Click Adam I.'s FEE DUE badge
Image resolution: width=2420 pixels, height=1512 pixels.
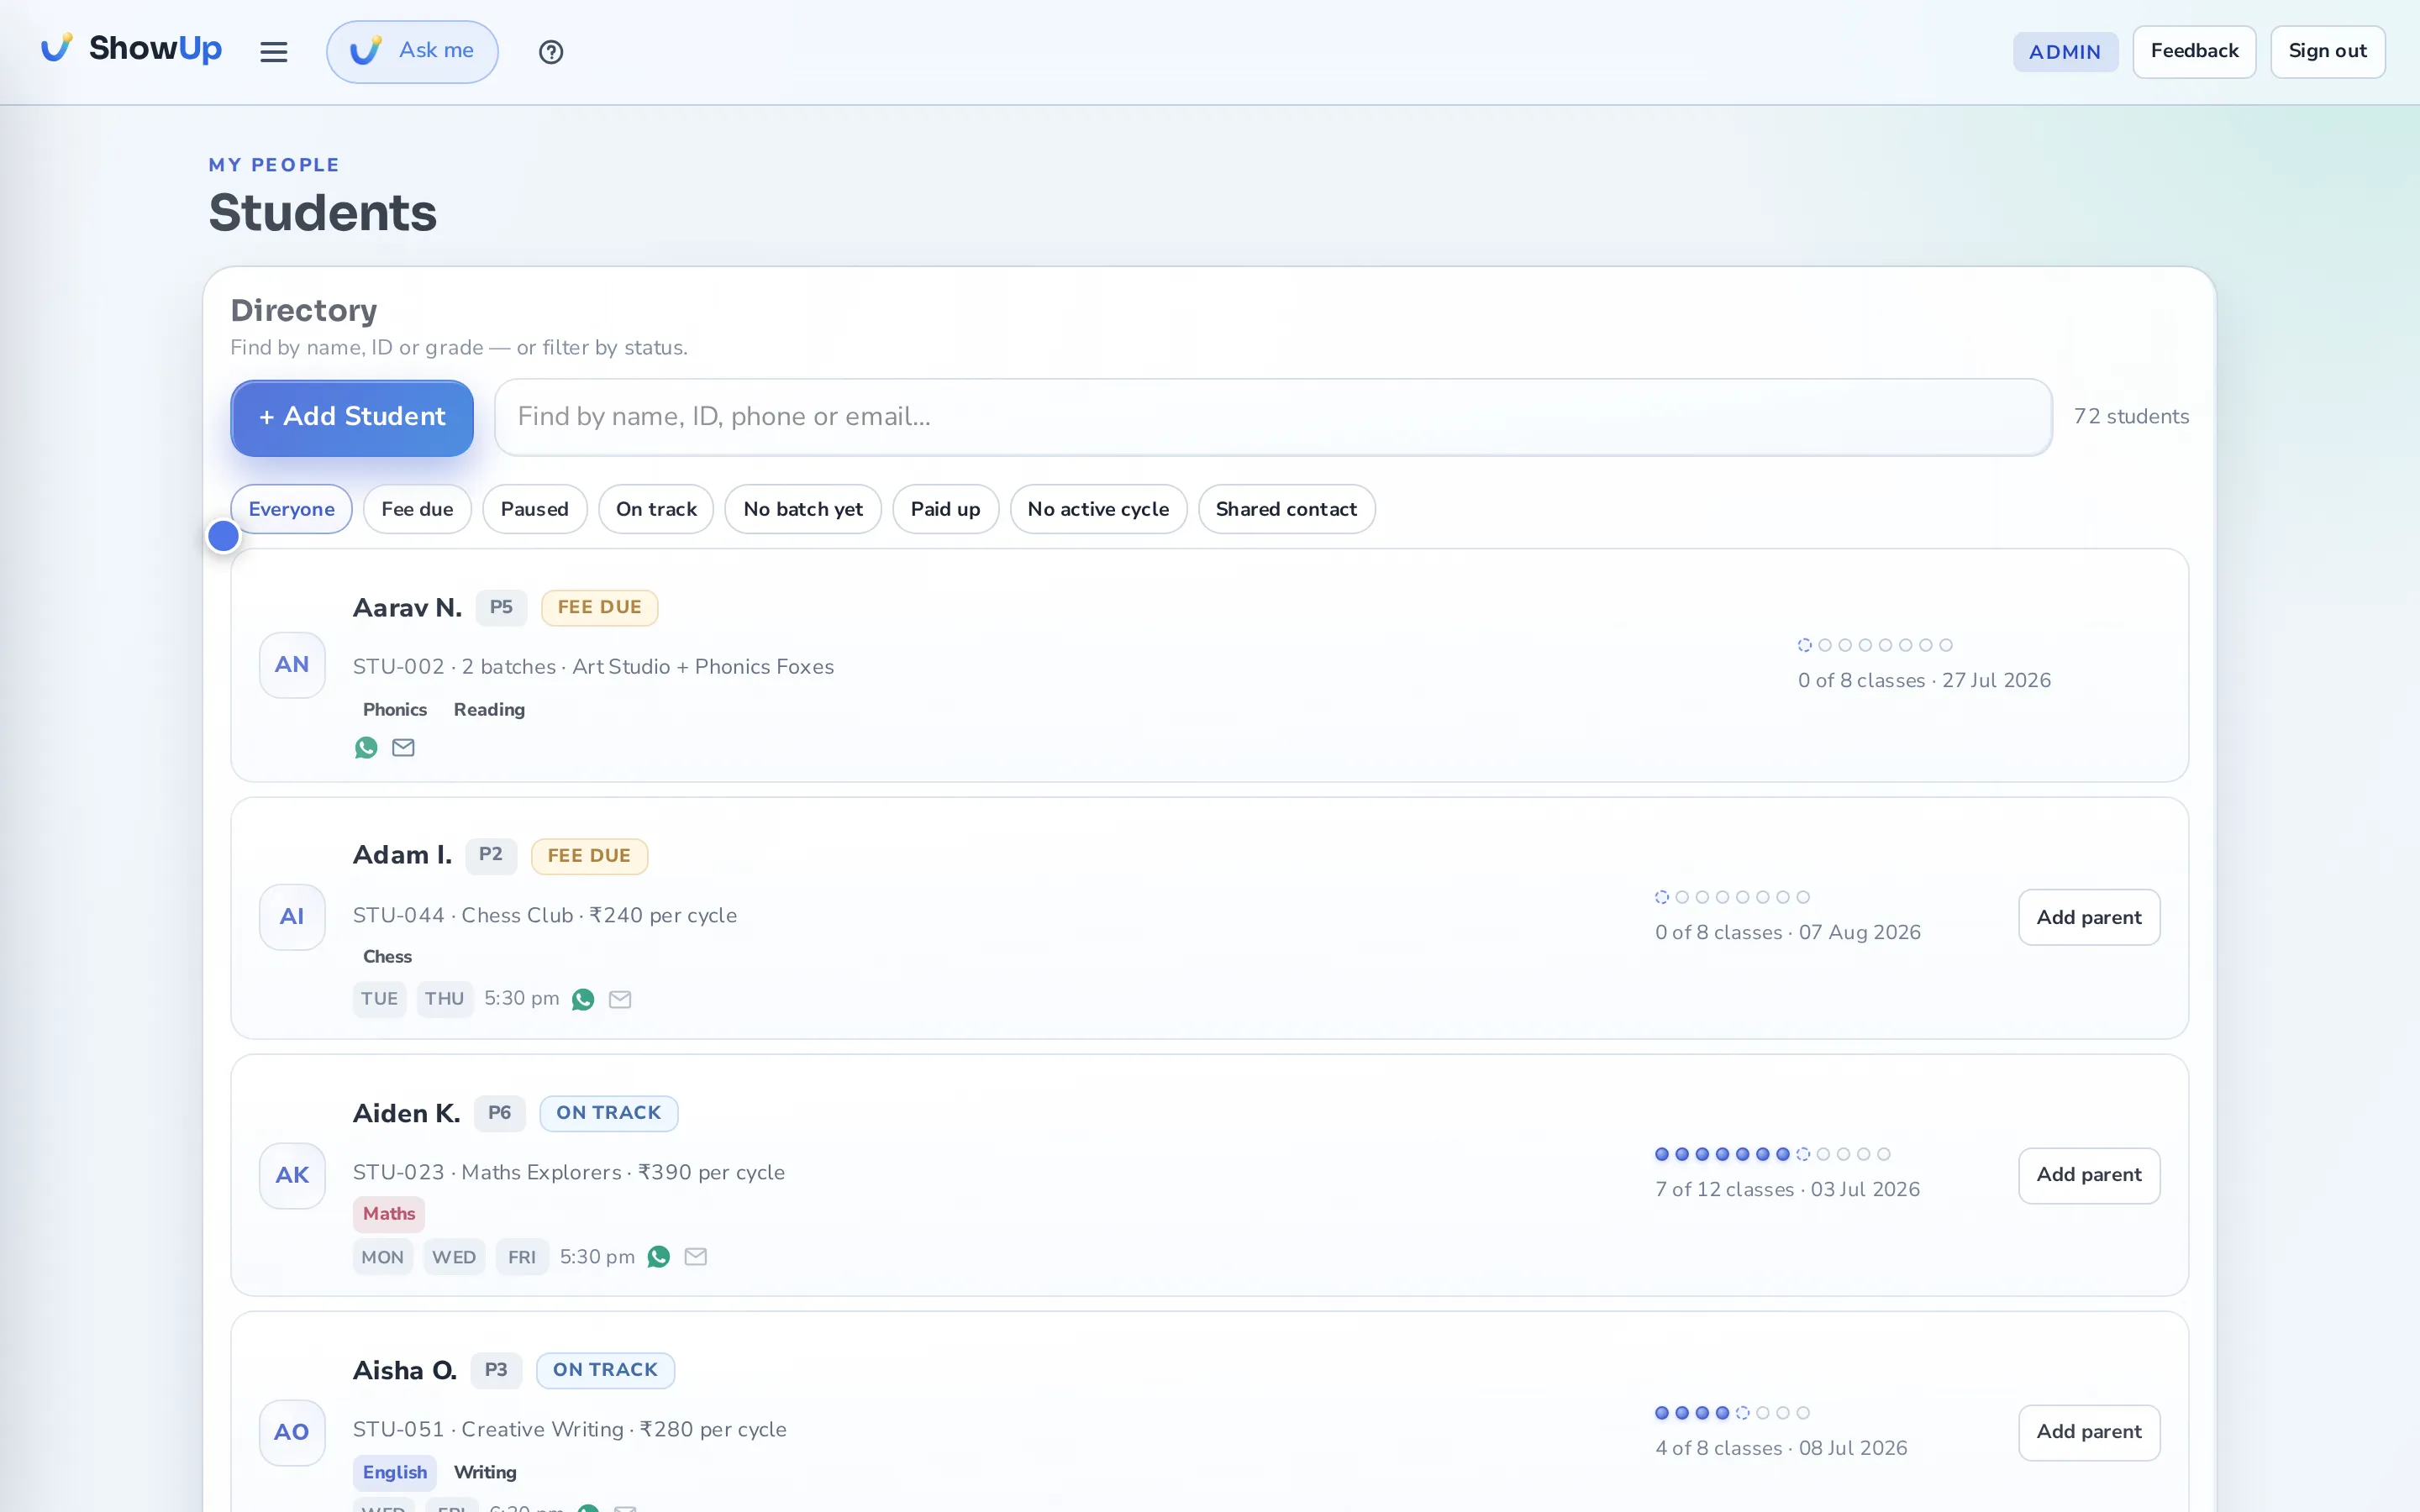pos(589,856)
